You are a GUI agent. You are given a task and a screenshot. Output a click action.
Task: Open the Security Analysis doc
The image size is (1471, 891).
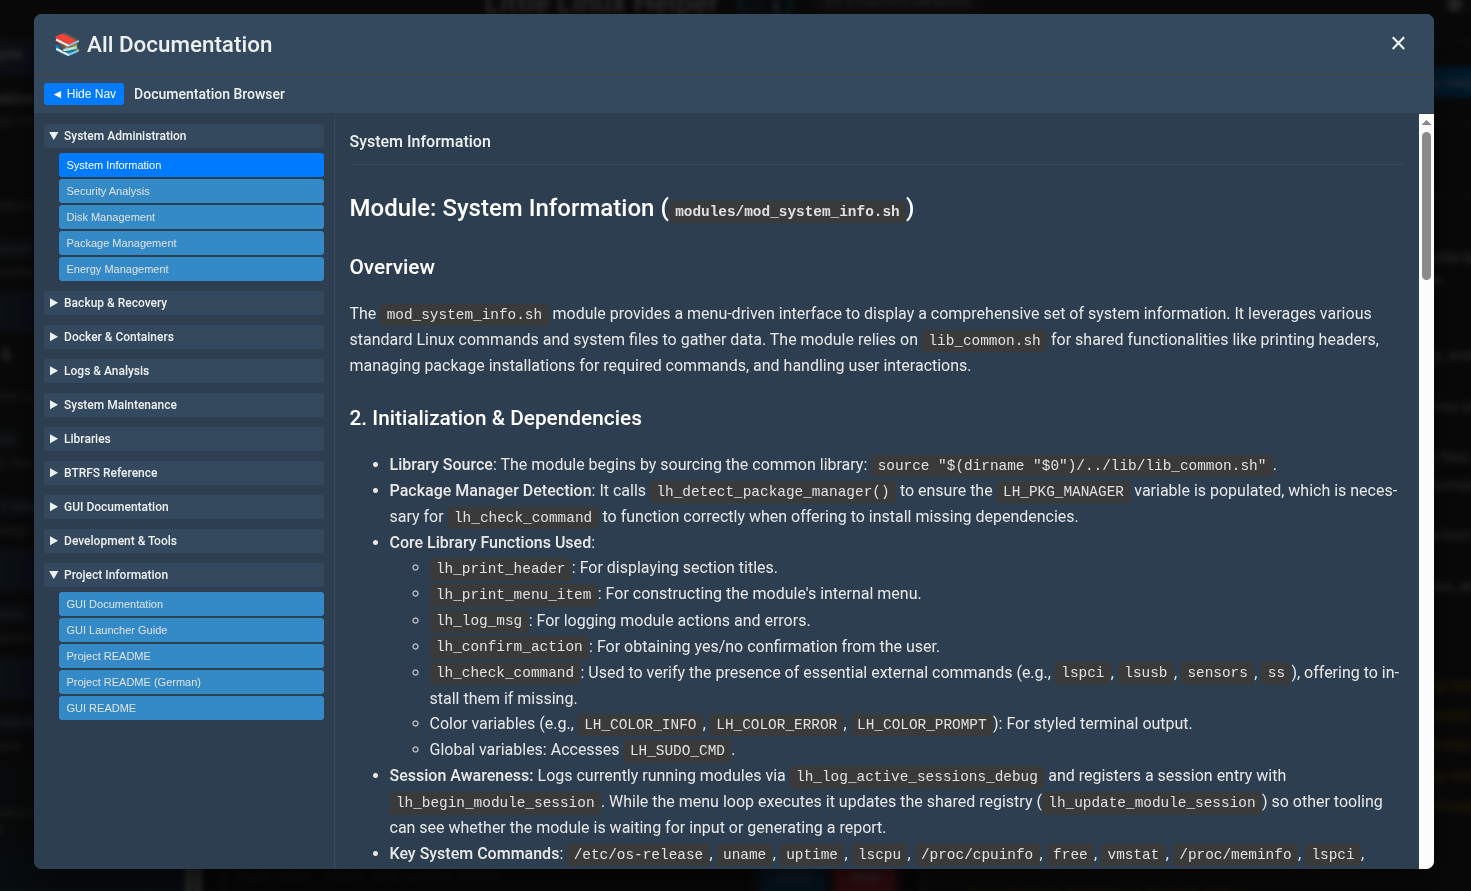191,191
